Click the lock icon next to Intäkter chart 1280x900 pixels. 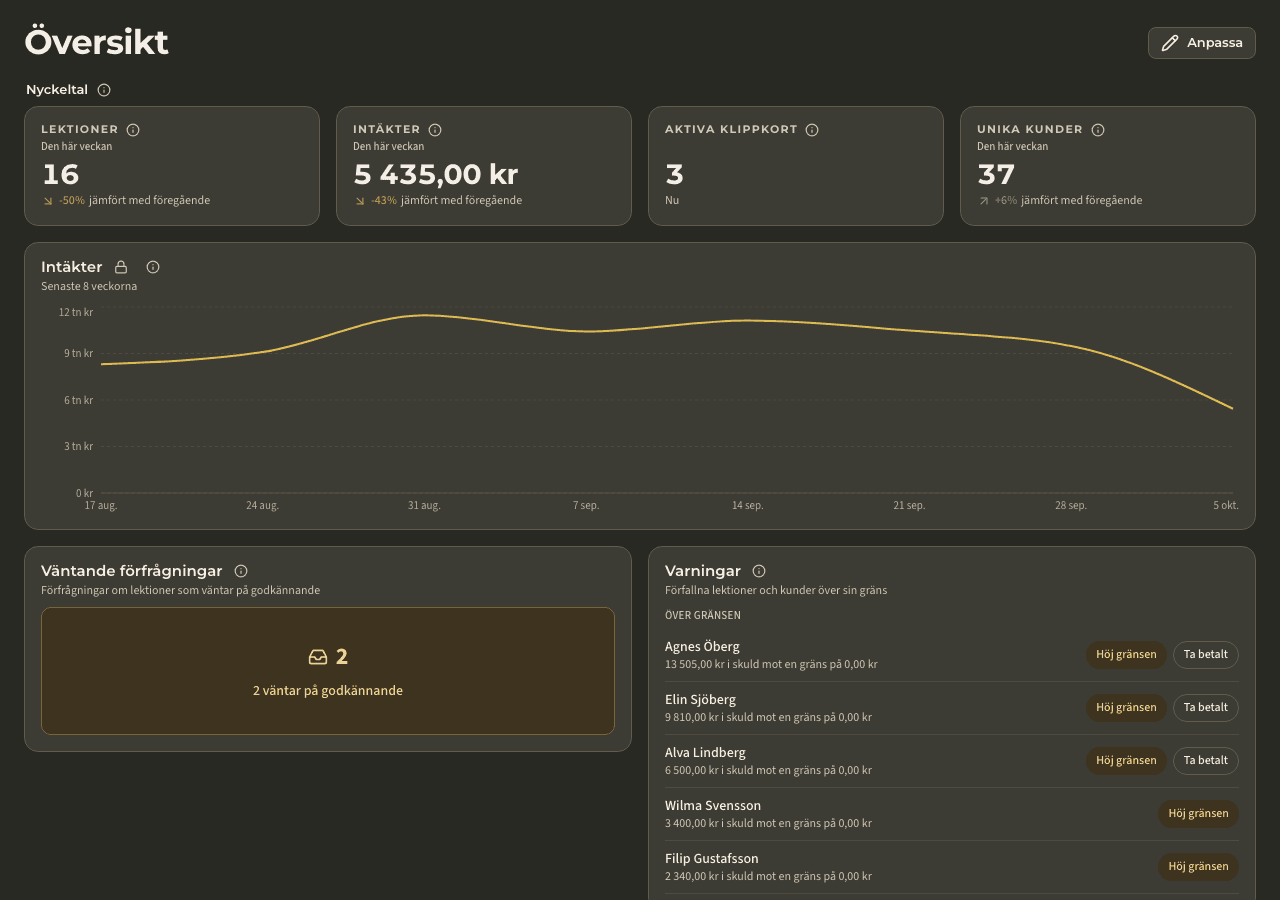click(121, 267)
